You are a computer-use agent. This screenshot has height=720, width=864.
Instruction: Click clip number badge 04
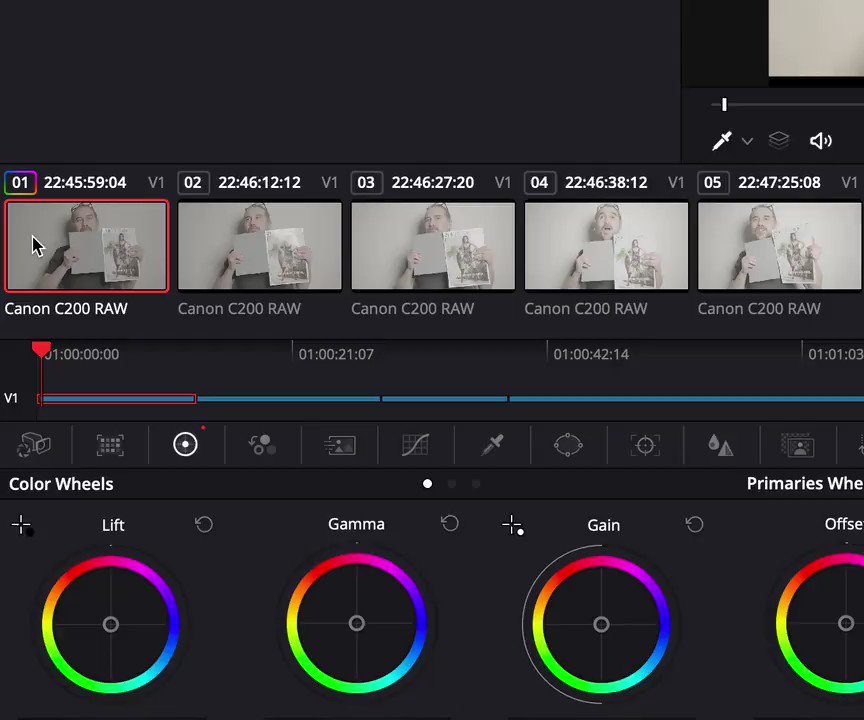click(x=540, y=182)
